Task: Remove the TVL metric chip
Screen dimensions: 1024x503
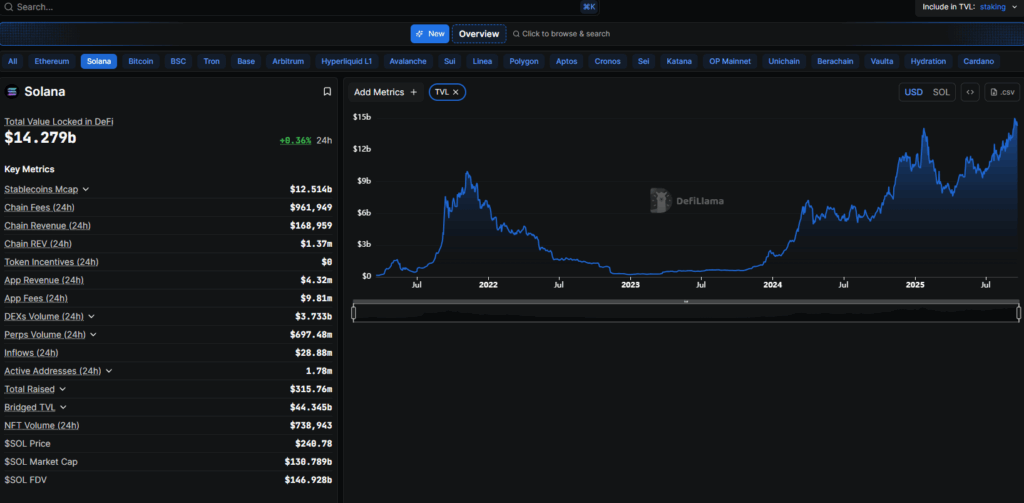Action: (456, 92)
